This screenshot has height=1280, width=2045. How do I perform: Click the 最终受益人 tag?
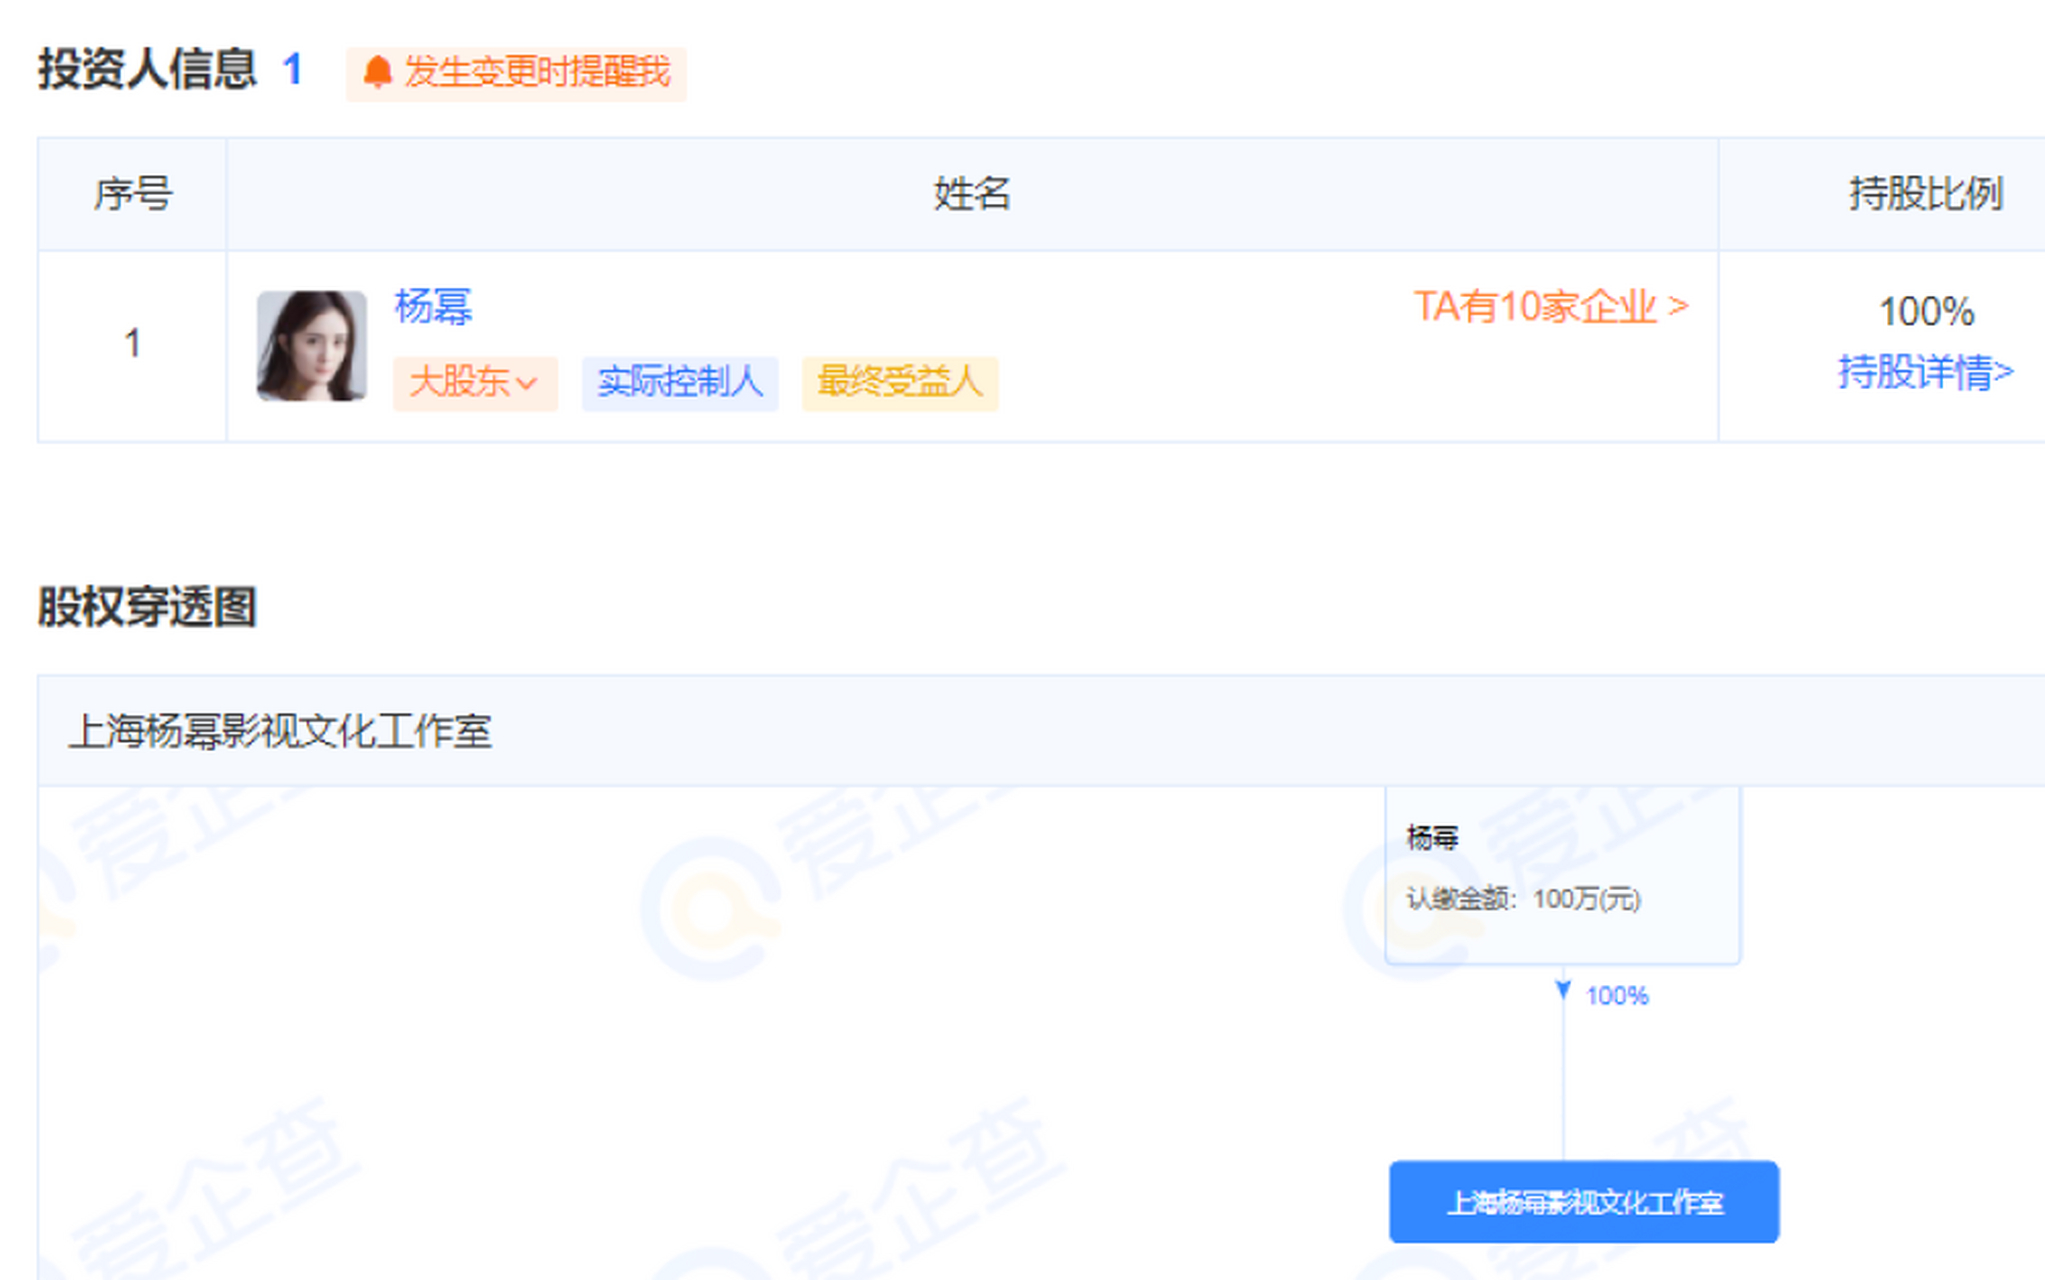pyautogui.click(x=900, y=382)
